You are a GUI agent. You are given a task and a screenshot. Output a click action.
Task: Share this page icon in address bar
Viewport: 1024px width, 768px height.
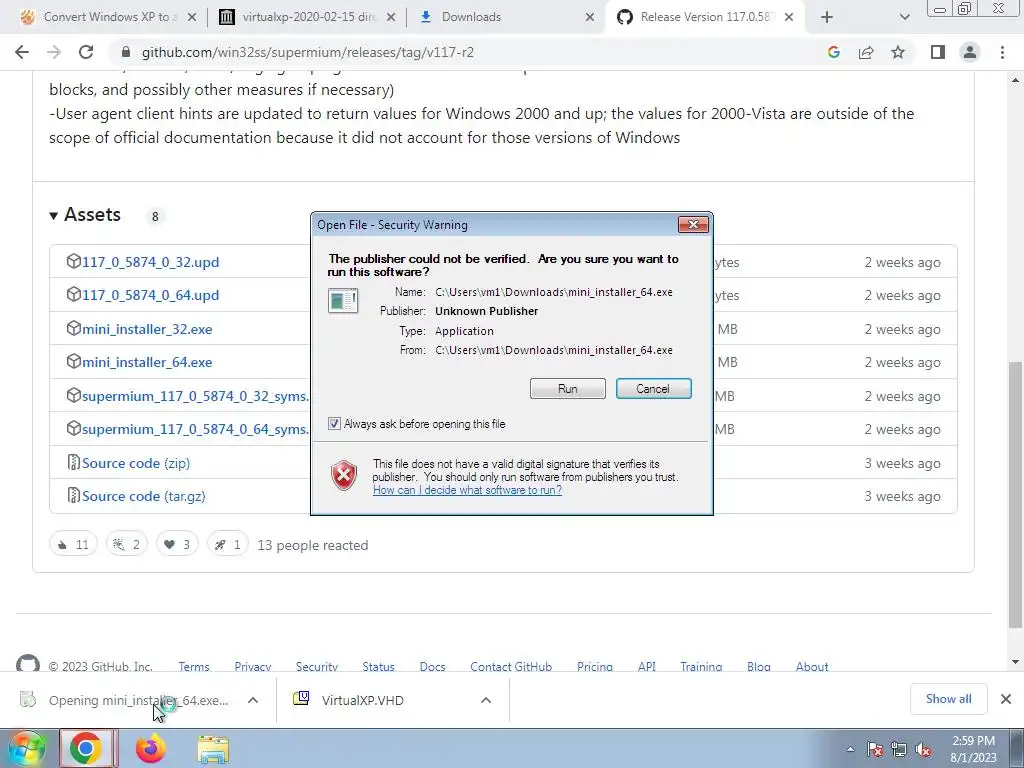866,52
